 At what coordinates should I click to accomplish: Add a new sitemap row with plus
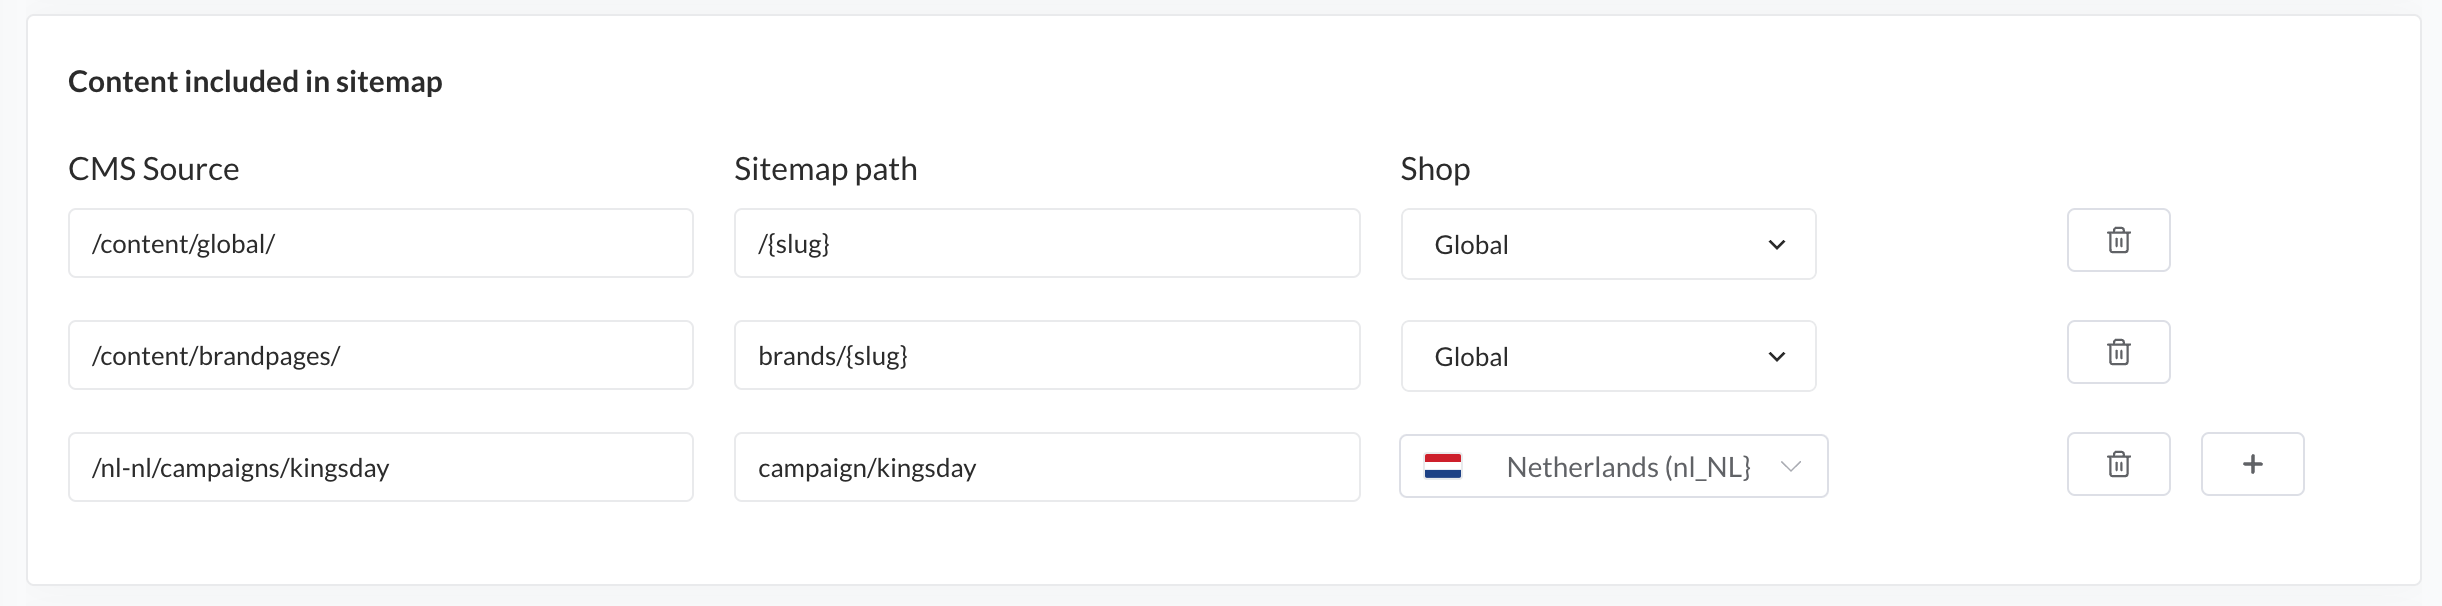2252,464
